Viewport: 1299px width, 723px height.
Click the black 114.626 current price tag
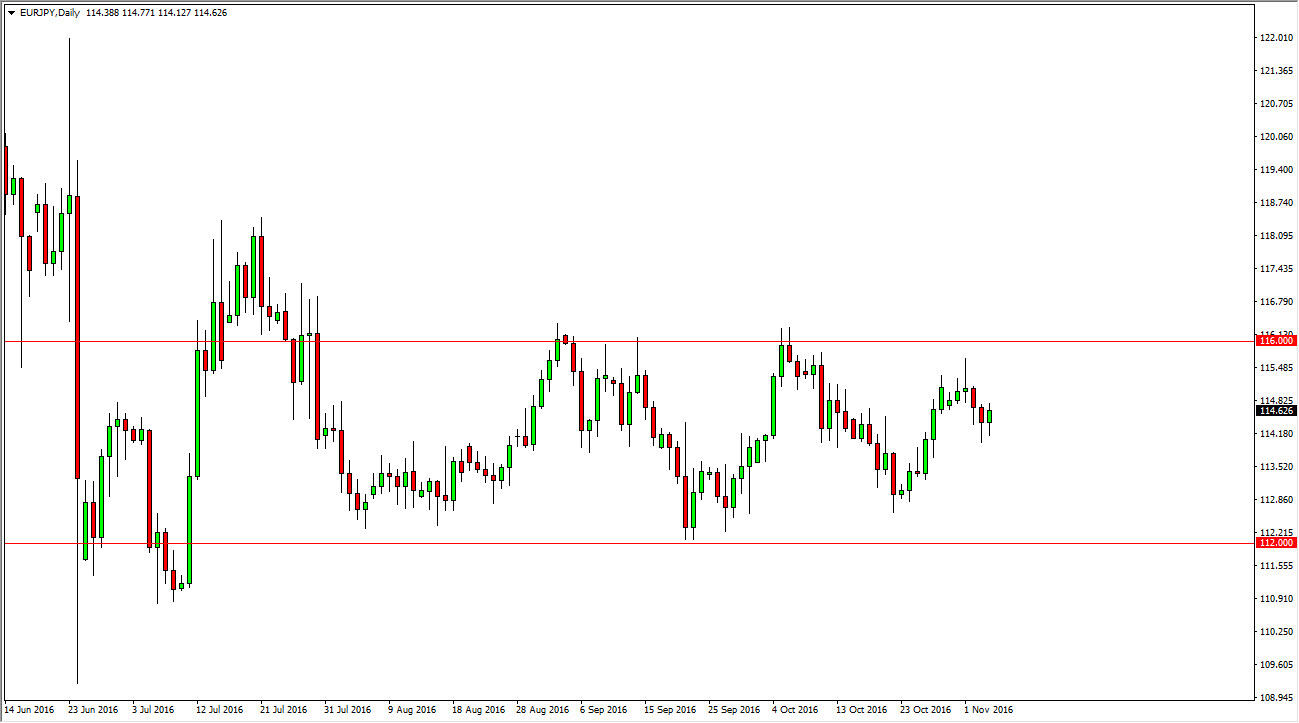(1275, 410)
